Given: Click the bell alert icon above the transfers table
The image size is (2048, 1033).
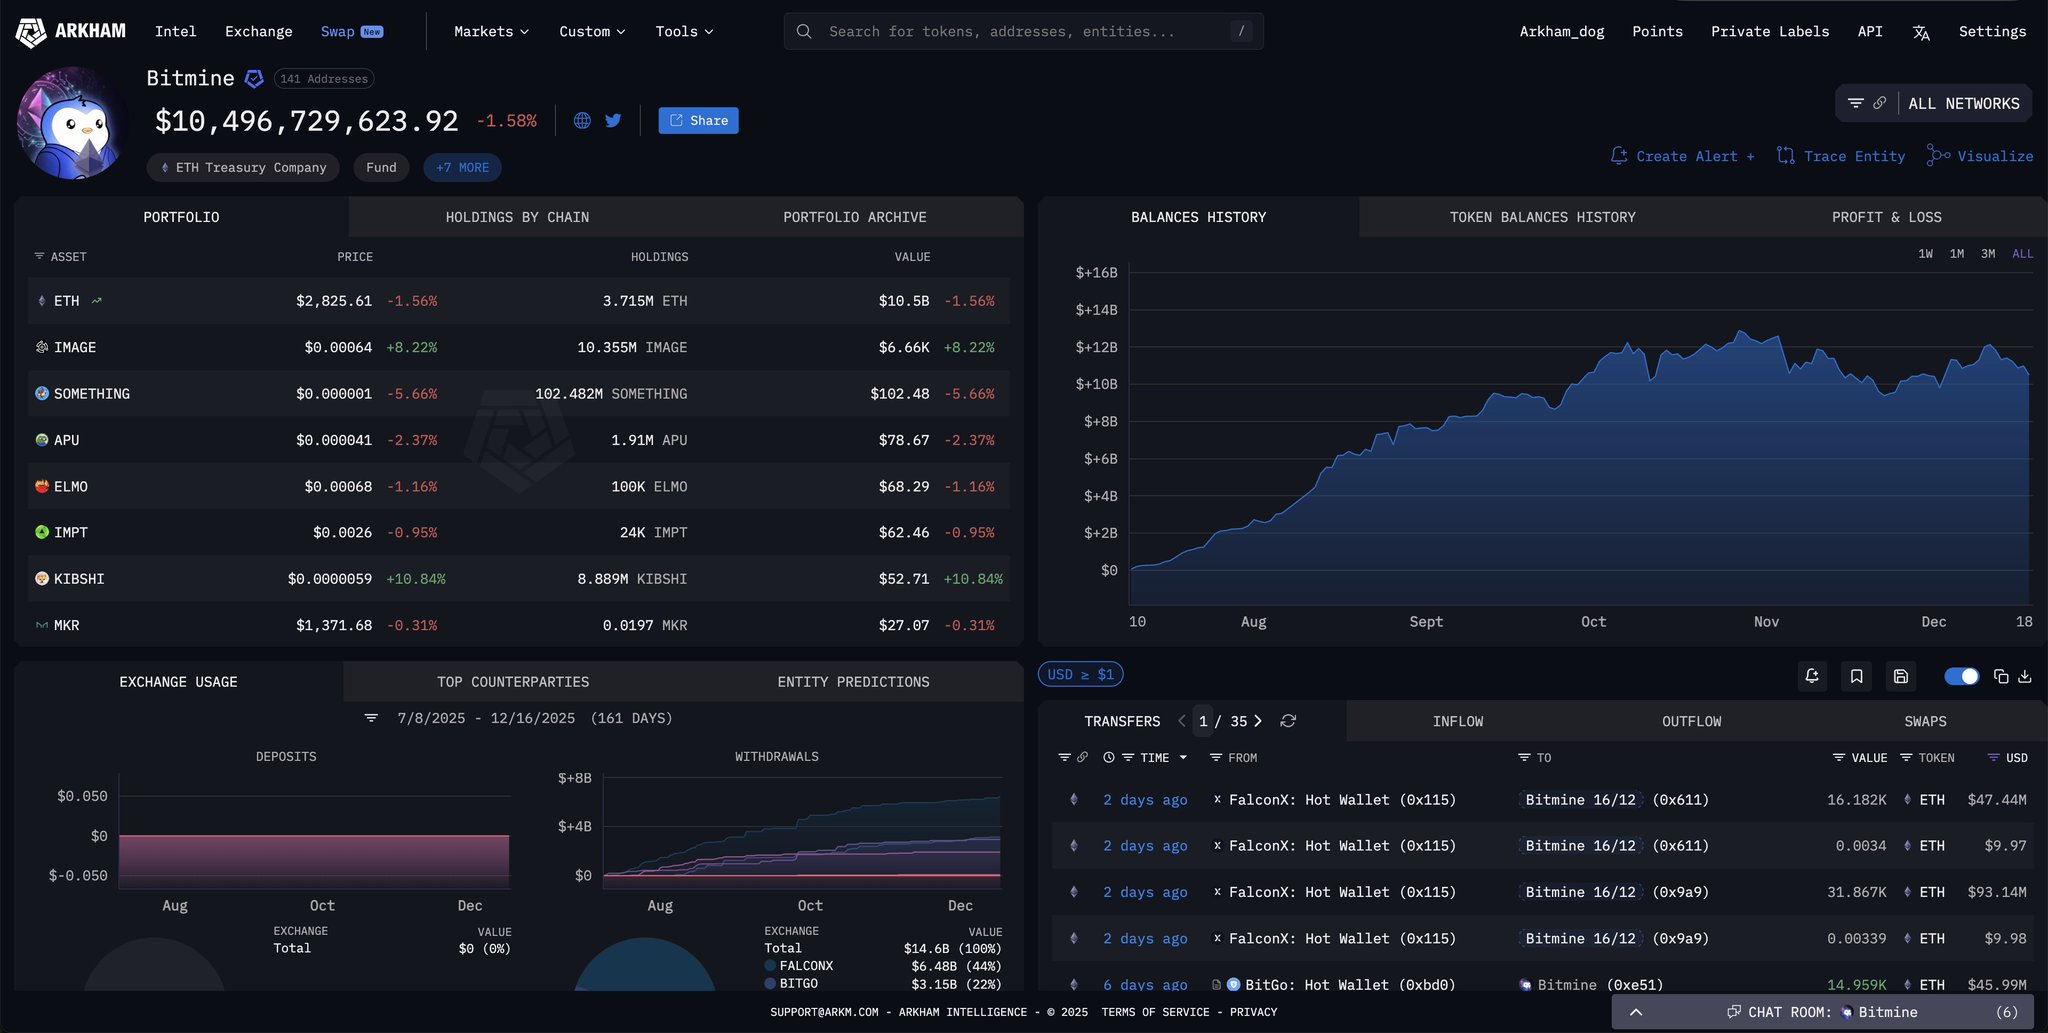Looking at the screenshot, I should click(1812, 677).
